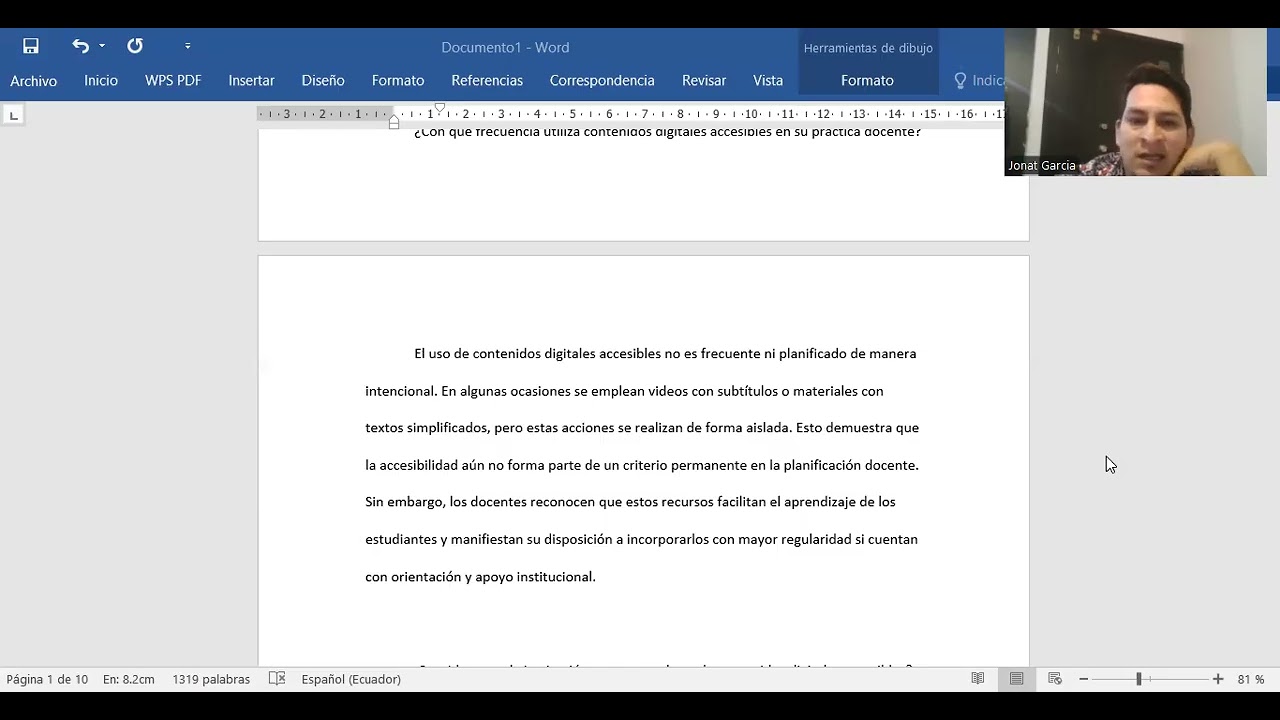Open Formato under Herramientas de dibujo
This screenshot has height=720, width=1280.
click(867, 80)
